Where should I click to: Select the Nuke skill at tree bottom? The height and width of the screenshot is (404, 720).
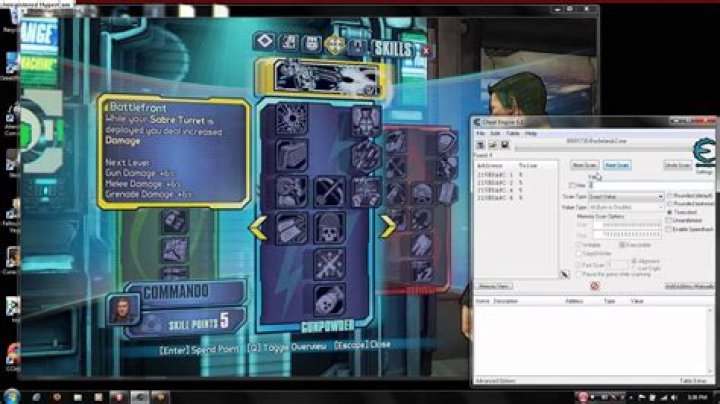(x=329, y=300)
